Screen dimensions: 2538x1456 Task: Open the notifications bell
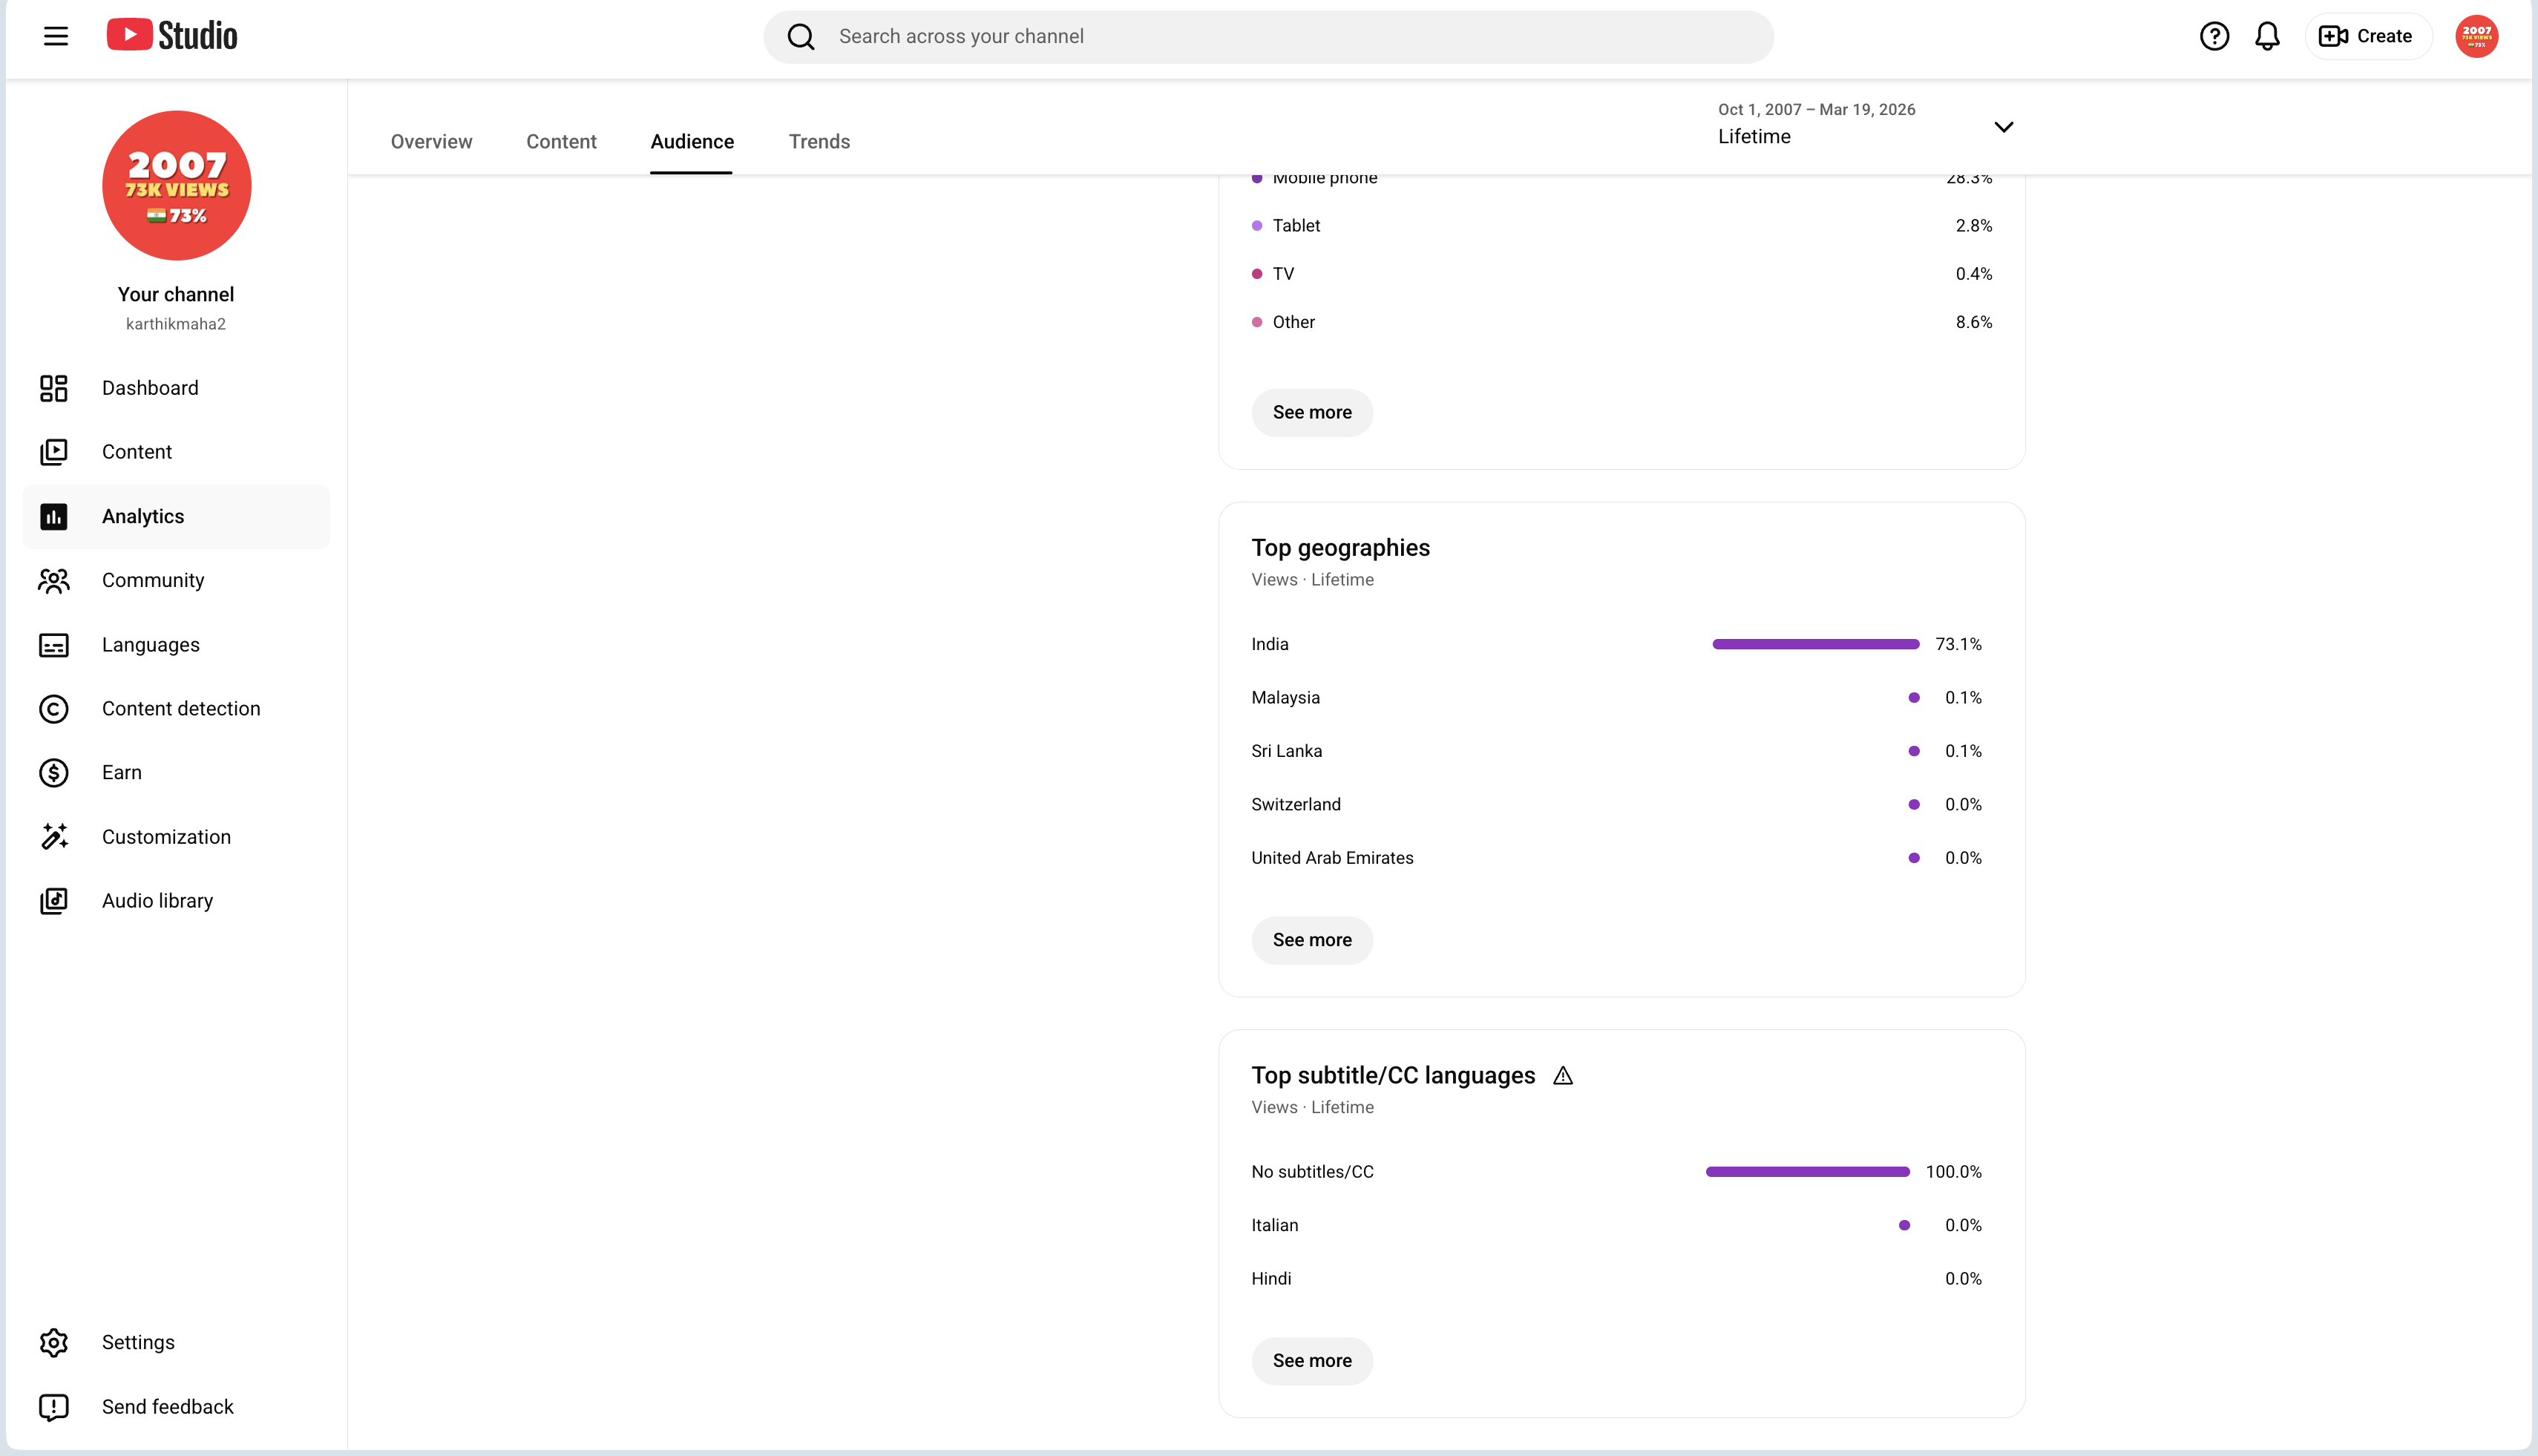click(x=2267, y=36)
